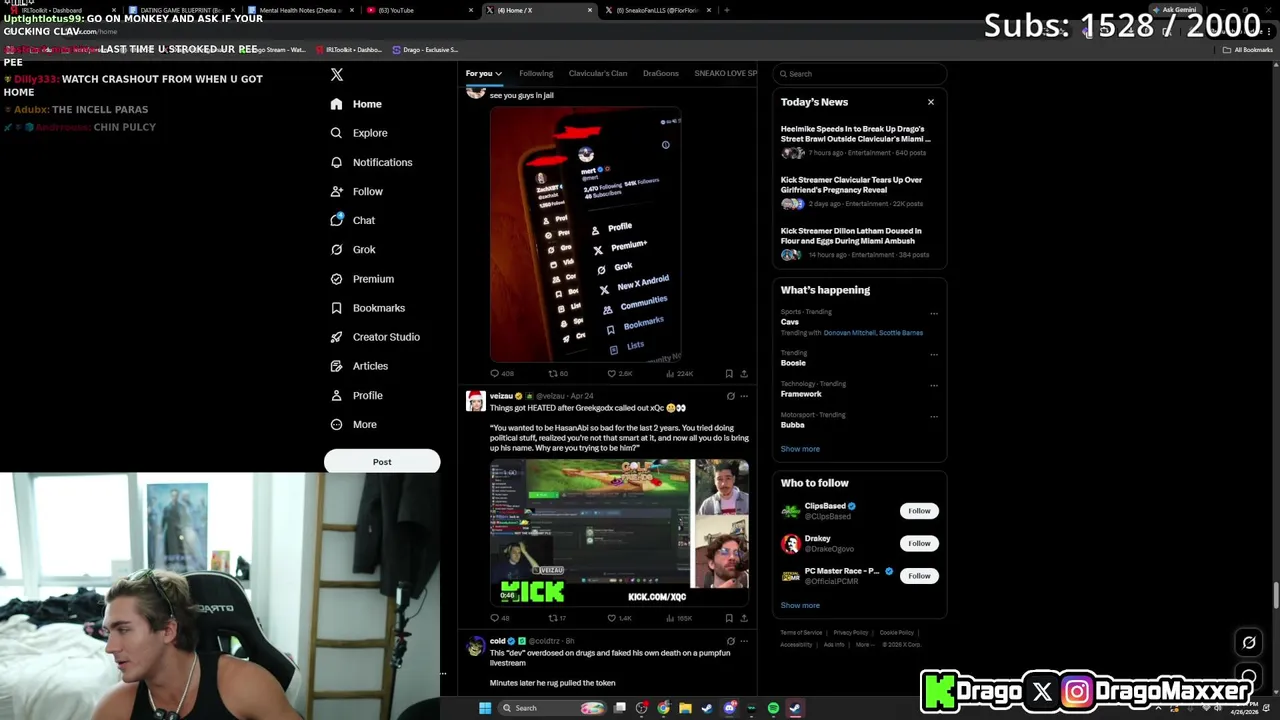Ask Grok about cold's tweet

pyautogui.click(x=730, y=641)
